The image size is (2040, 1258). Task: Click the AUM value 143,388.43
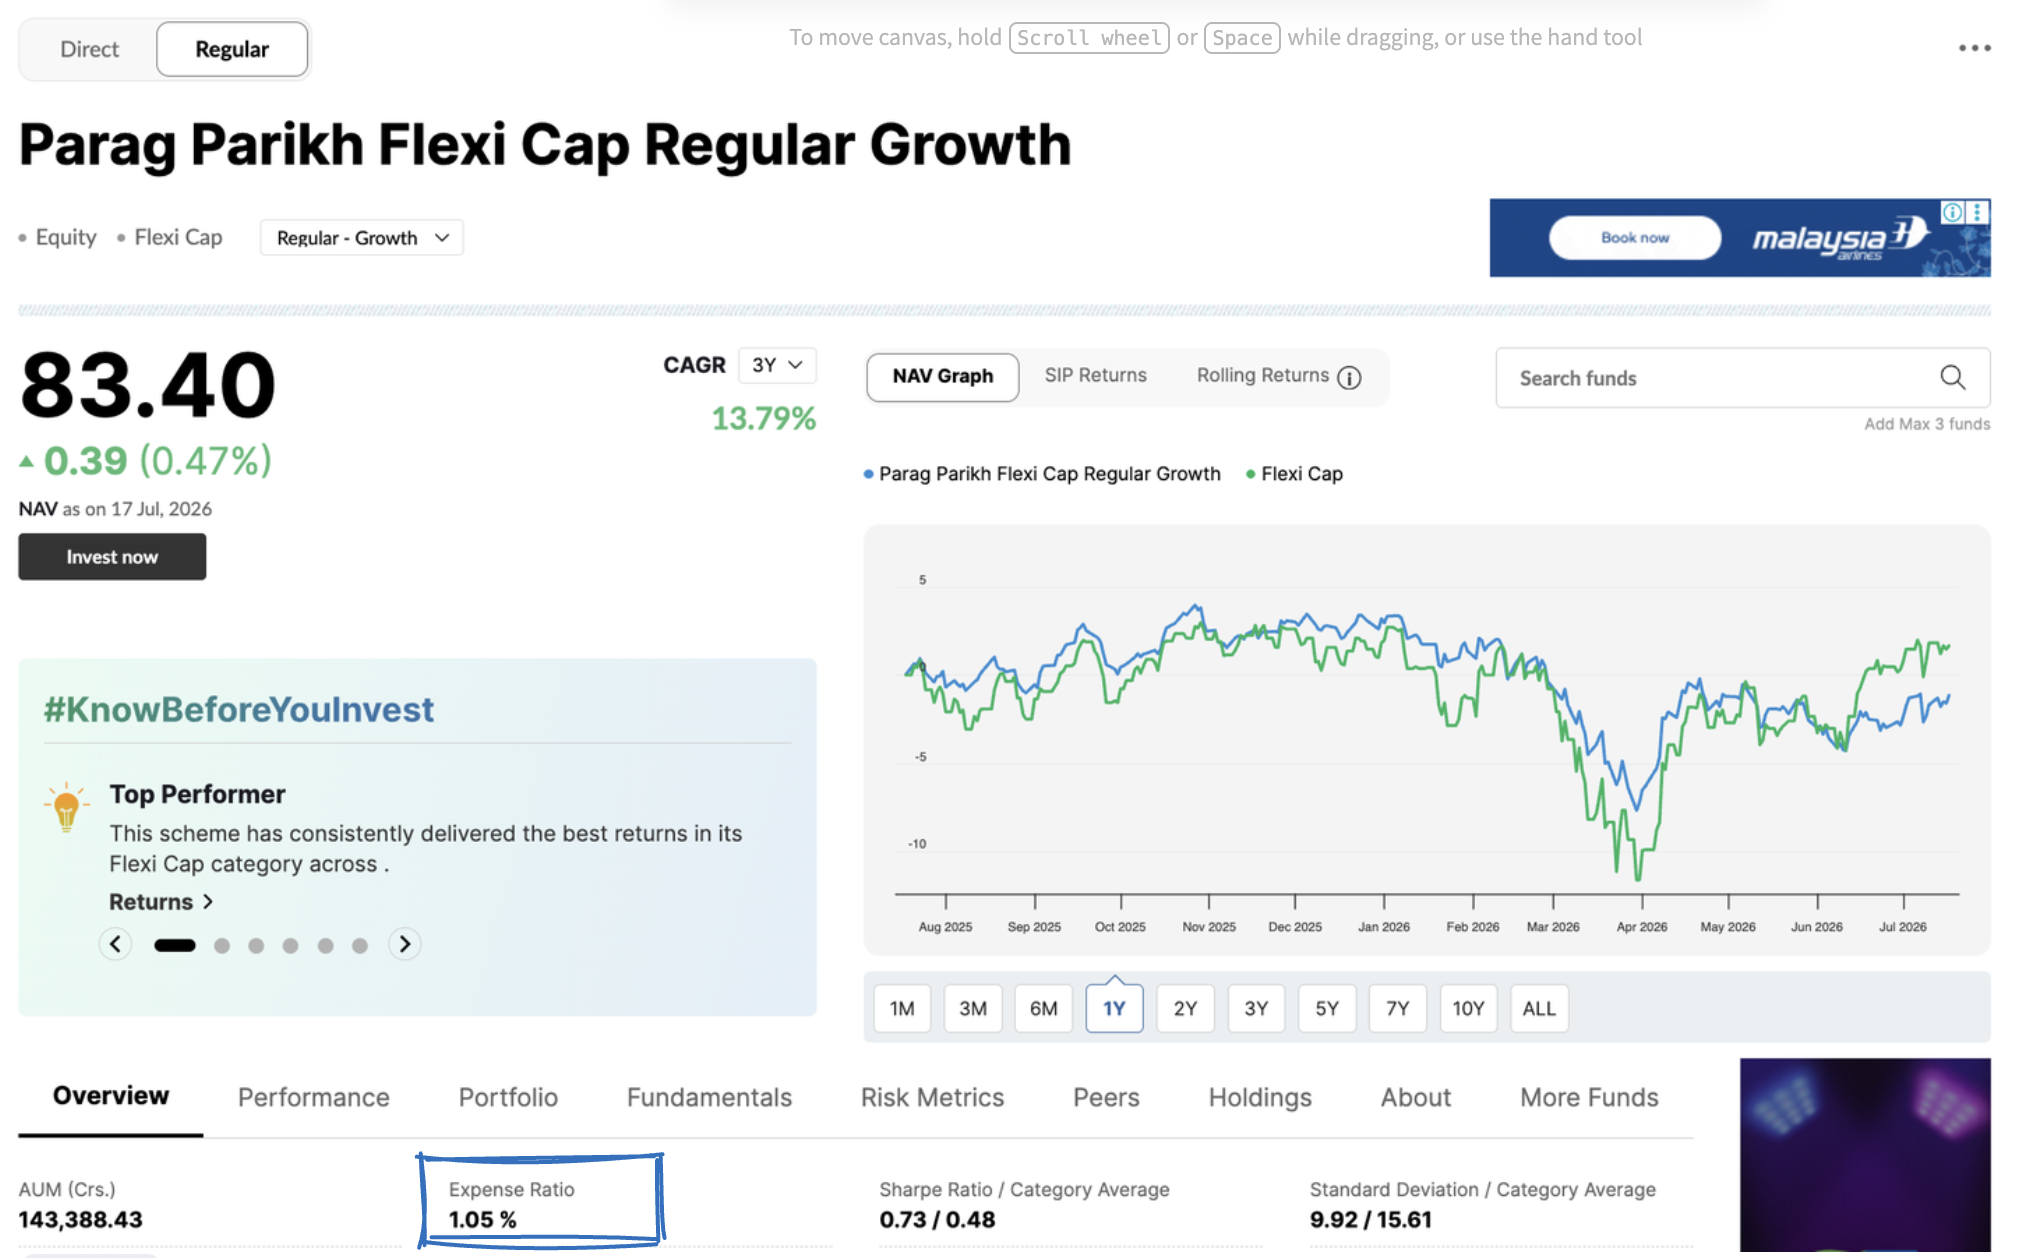point(81,1220)
